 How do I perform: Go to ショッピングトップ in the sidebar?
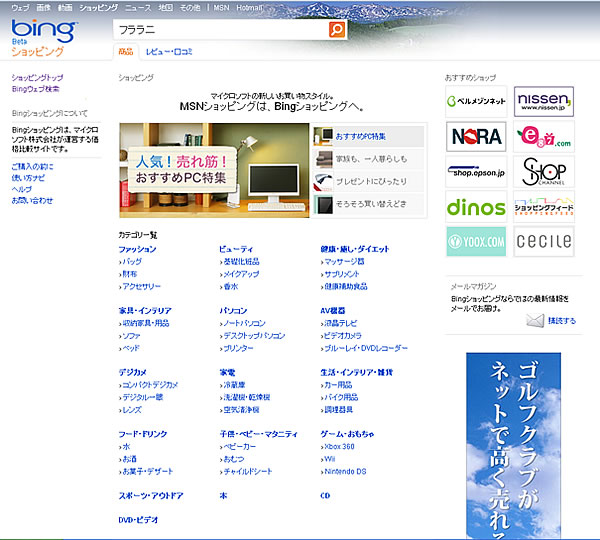(38, 78)
